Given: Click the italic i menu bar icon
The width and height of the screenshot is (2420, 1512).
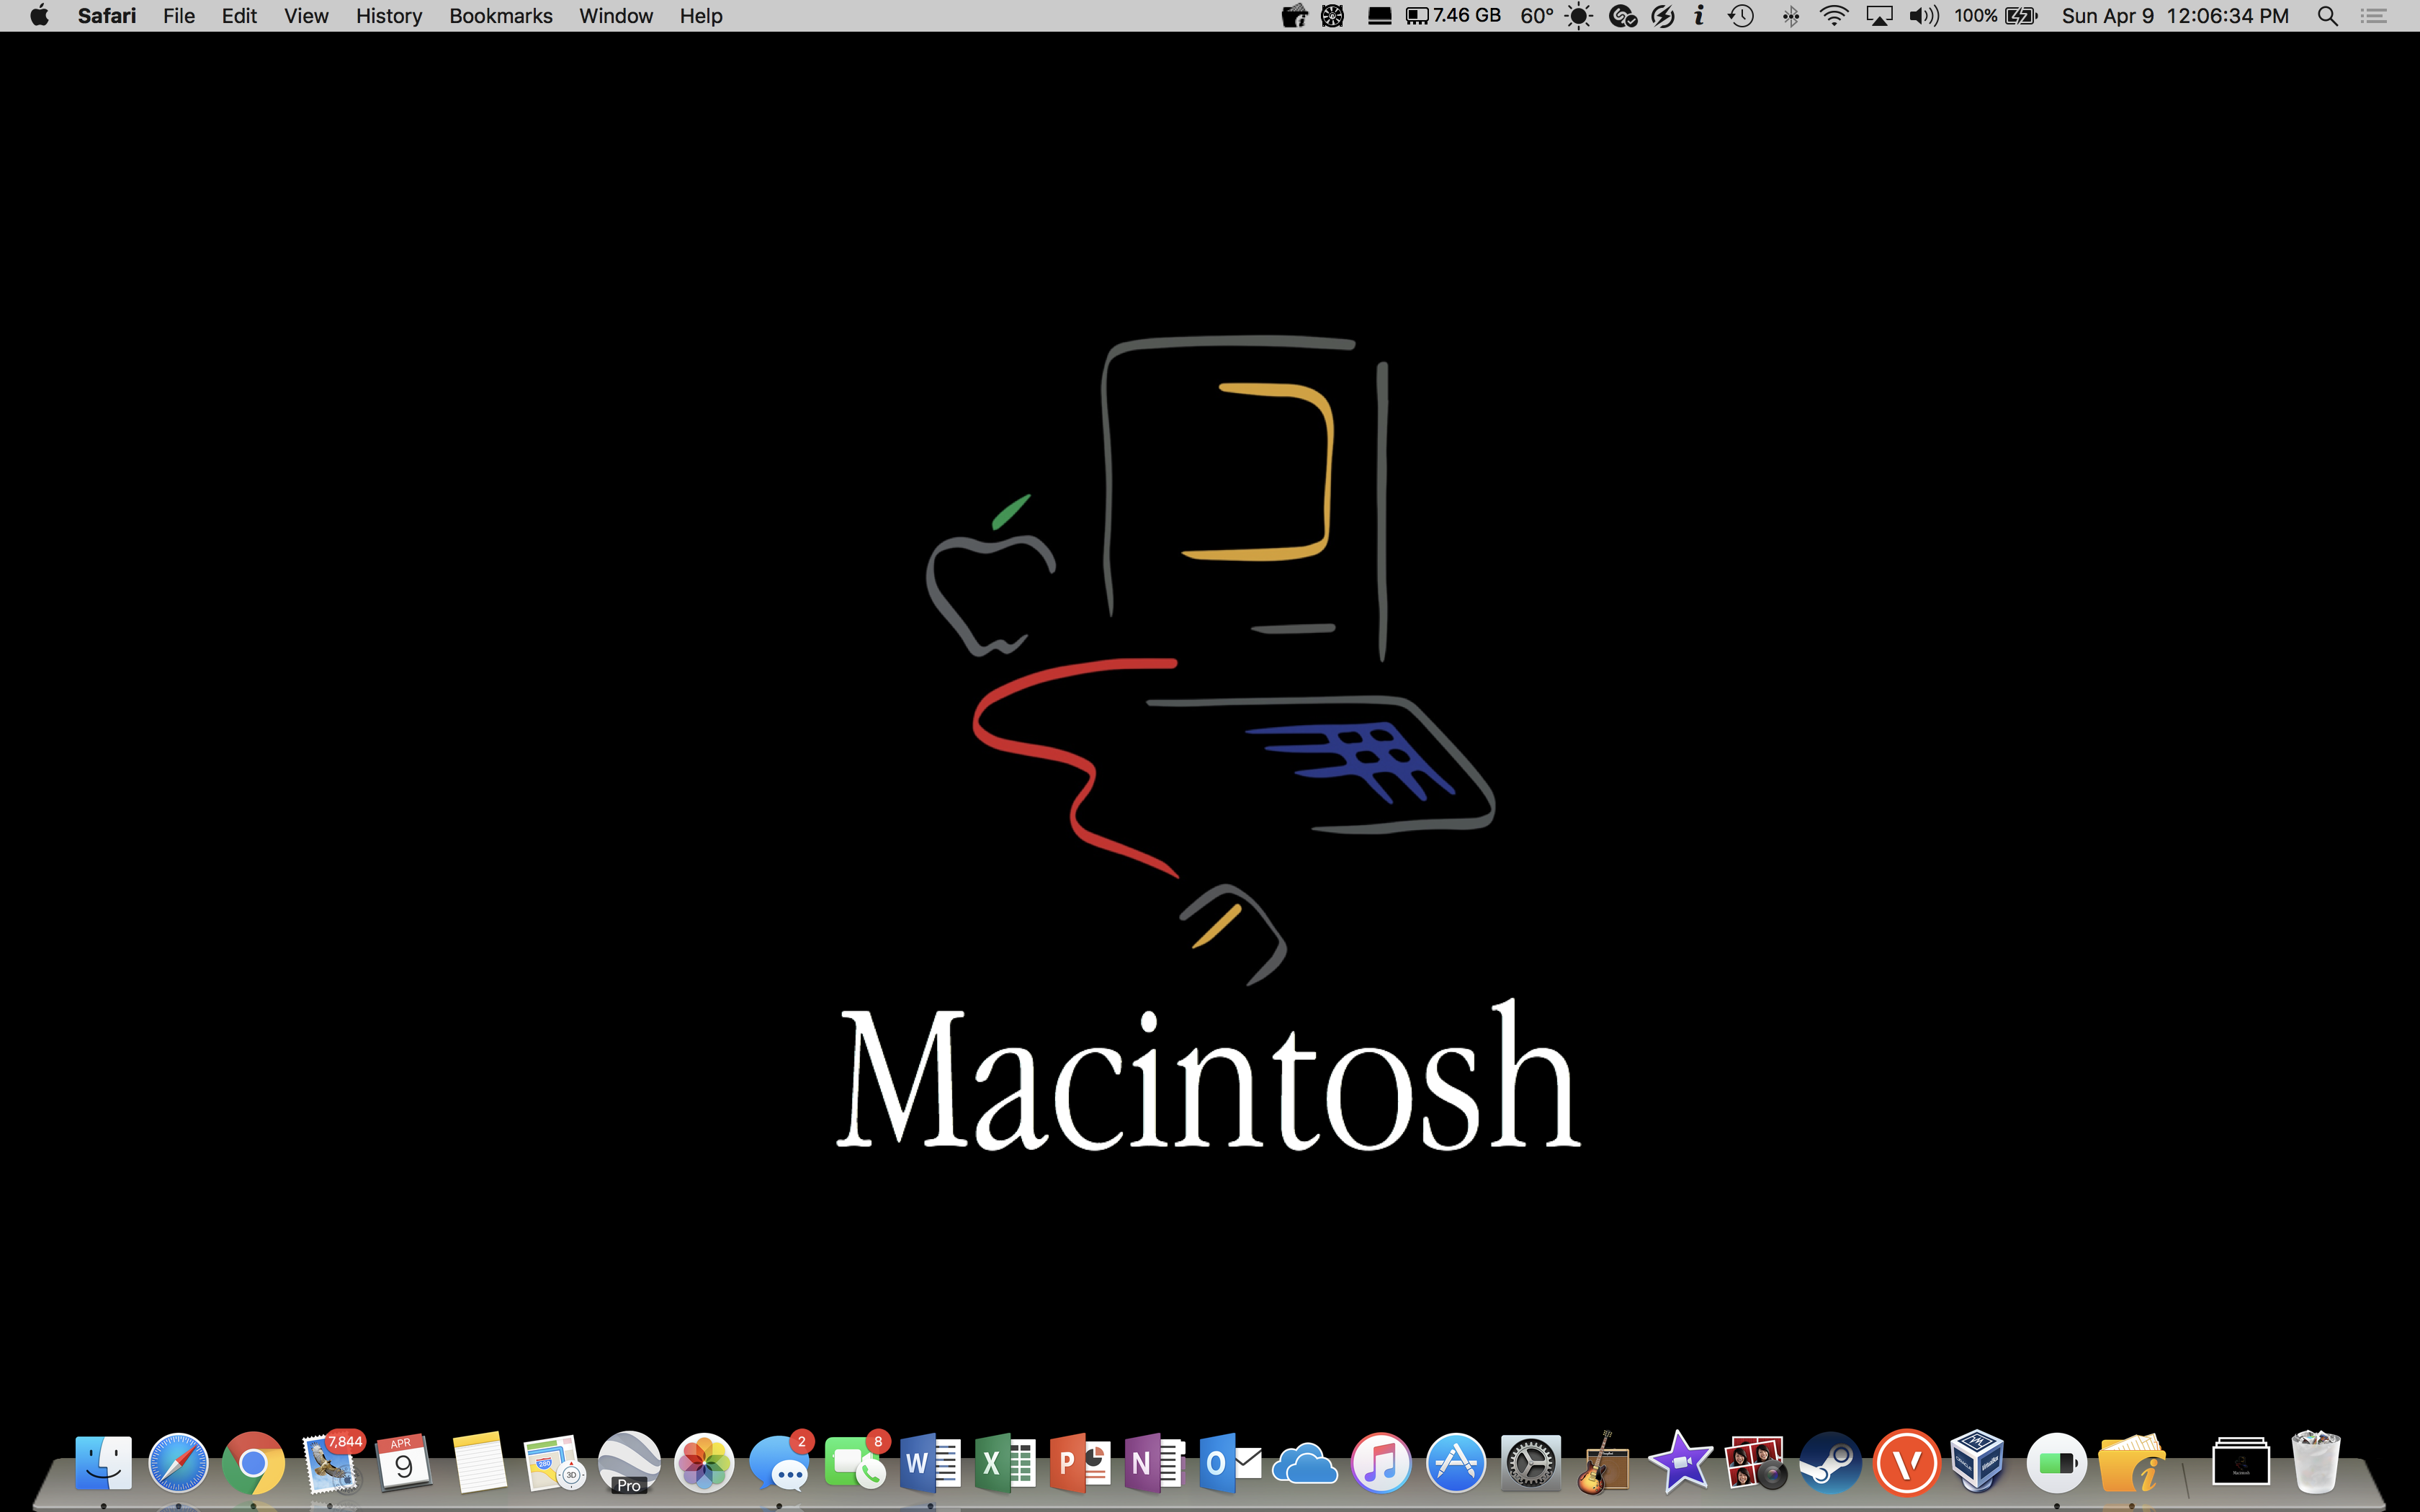Looking at the screenshot, I should tap(1699, 16).
